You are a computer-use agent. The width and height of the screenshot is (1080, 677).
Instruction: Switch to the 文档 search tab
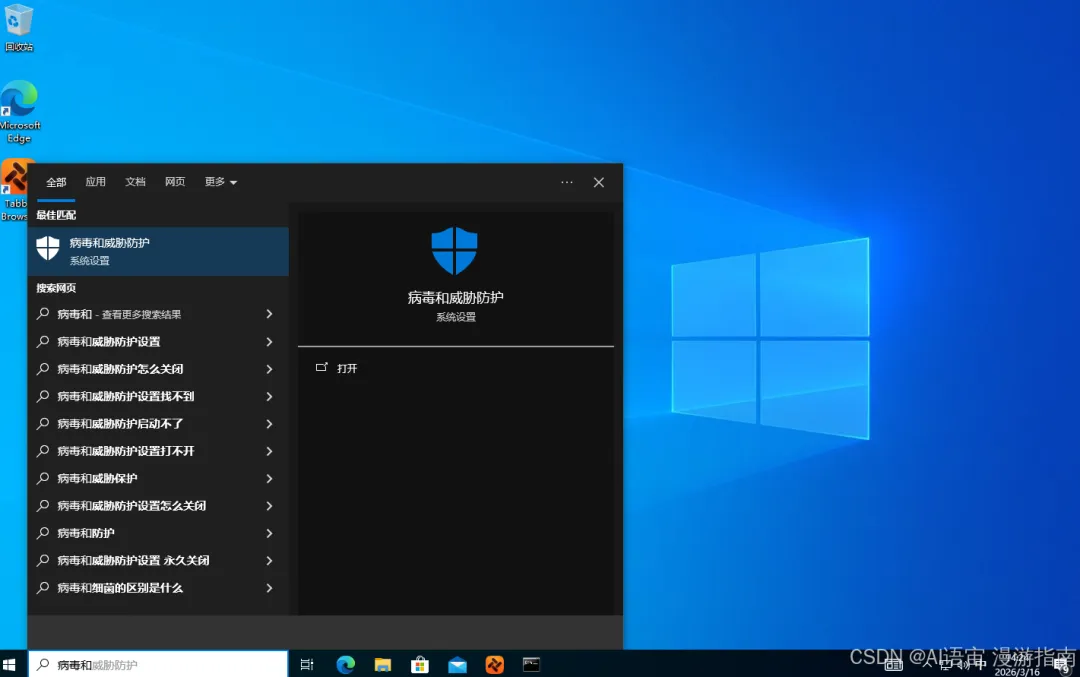tap(135, 182)
